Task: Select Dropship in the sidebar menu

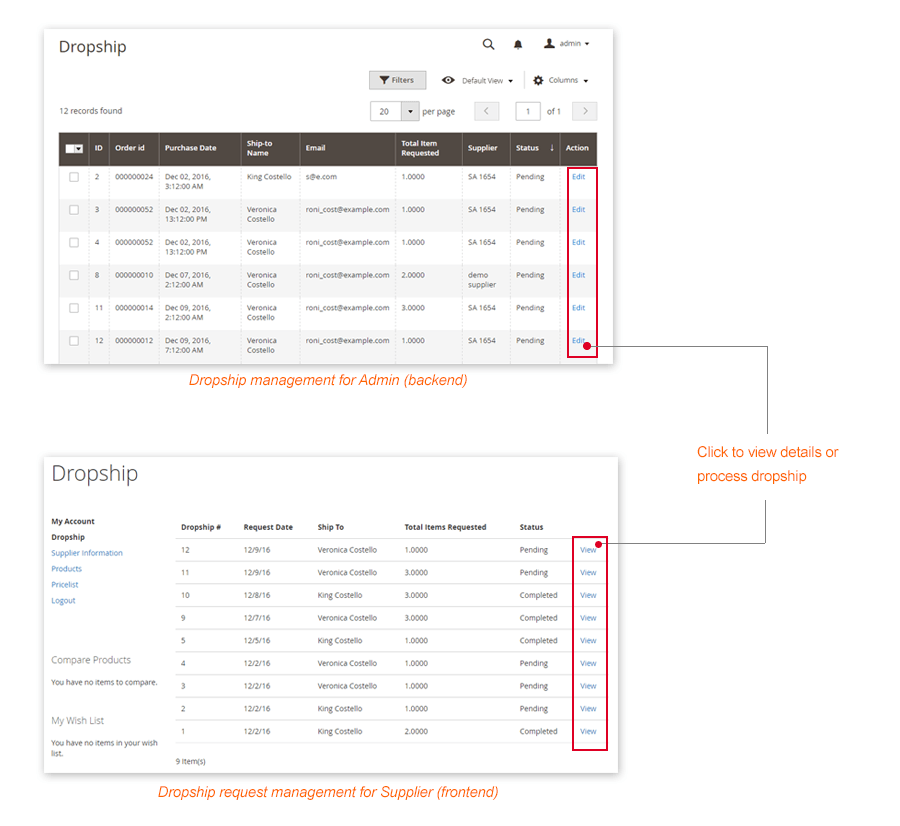Action: [x=66, y=537]
